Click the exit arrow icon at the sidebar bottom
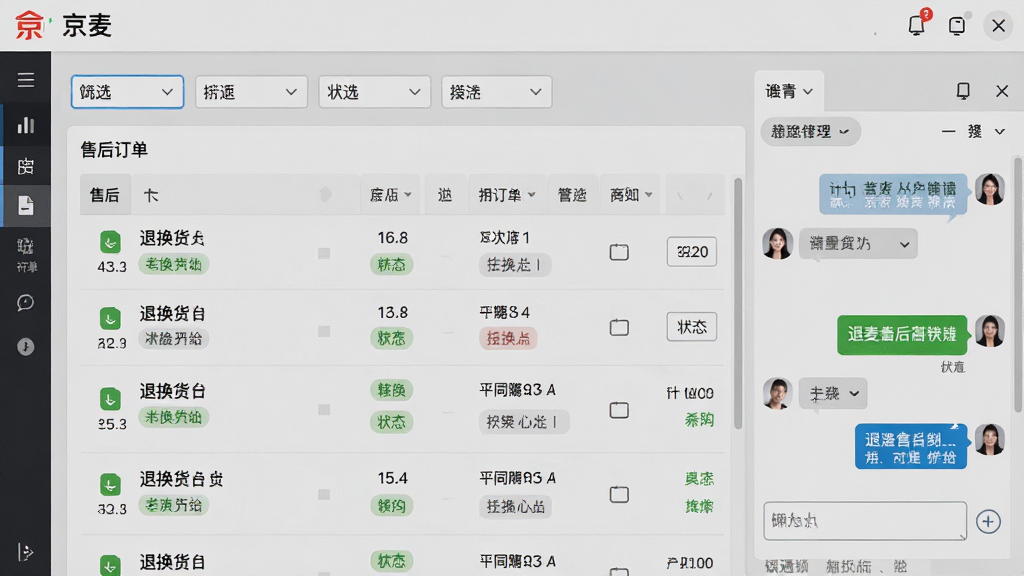Screen dimensions: 1024x576 [x=25, y=552]
